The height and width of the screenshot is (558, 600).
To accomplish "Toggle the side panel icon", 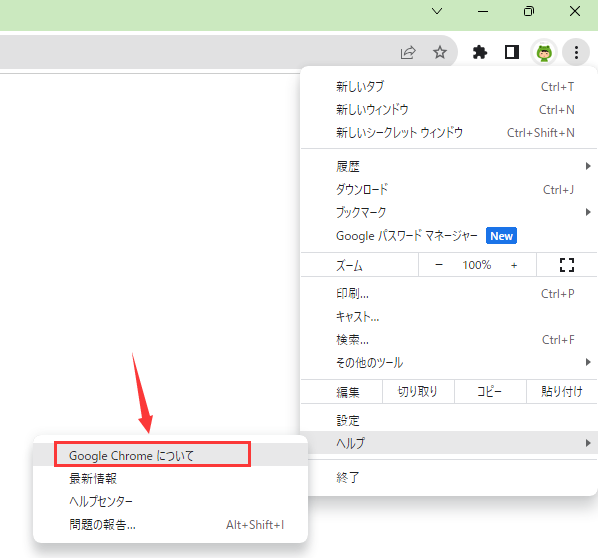I will click(512, 52).
